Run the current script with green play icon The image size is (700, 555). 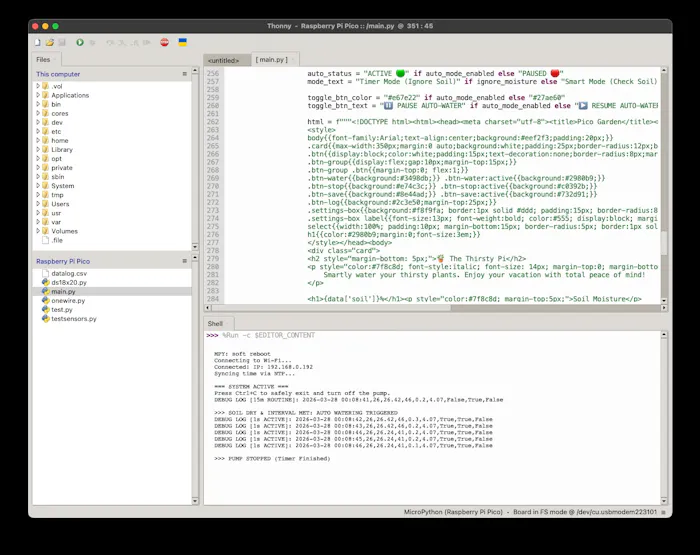[x=80, y=42]
